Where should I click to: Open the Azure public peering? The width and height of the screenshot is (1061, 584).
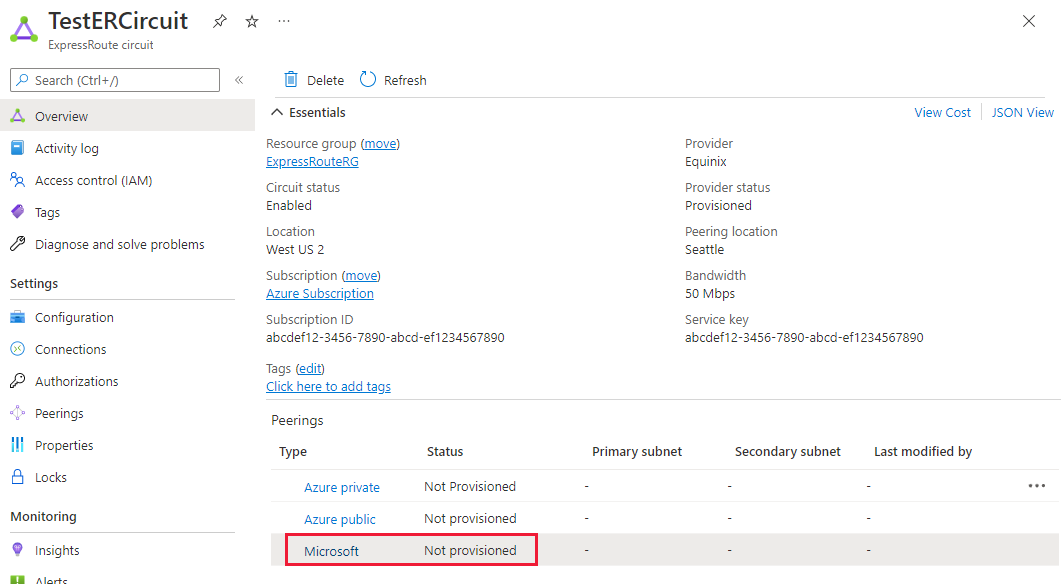(340, 519)
